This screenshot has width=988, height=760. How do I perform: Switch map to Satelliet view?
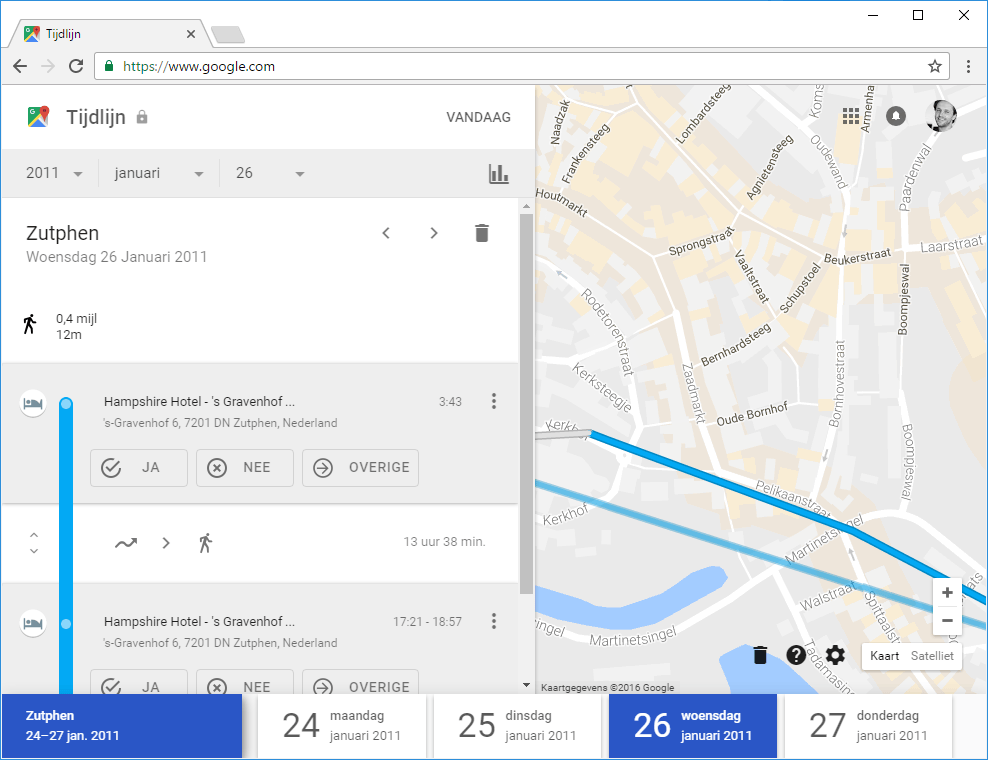(x=933, y=656)
